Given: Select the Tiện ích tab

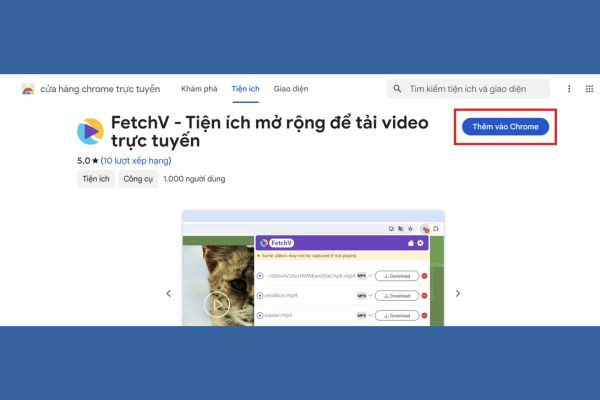Looking at the screenshot, I should point(245,89).
